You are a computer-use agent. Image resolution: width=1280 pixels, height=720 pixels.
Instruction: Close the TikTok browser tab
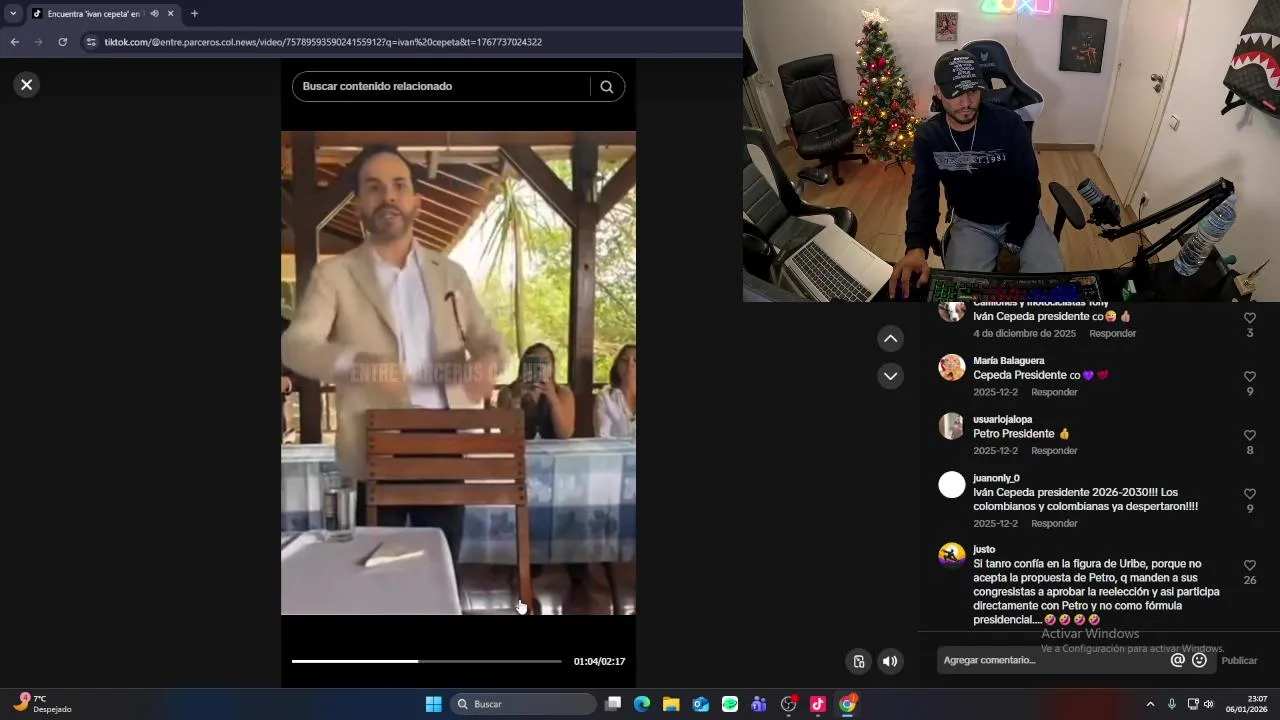(x=170, y=13)
